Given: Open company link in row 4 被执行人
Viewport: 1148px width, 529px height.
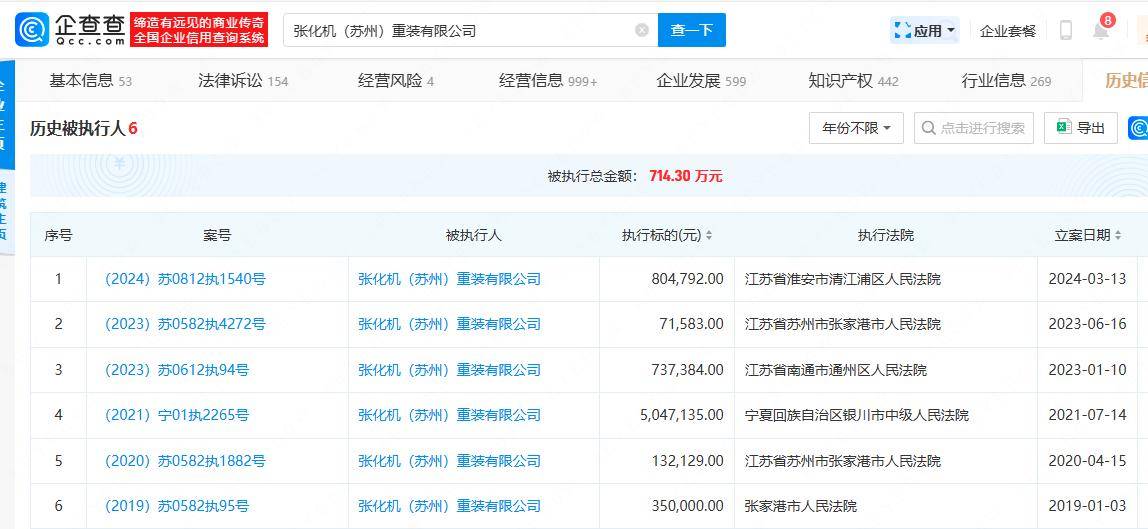Looking at the screenshot, I should 450,416.
